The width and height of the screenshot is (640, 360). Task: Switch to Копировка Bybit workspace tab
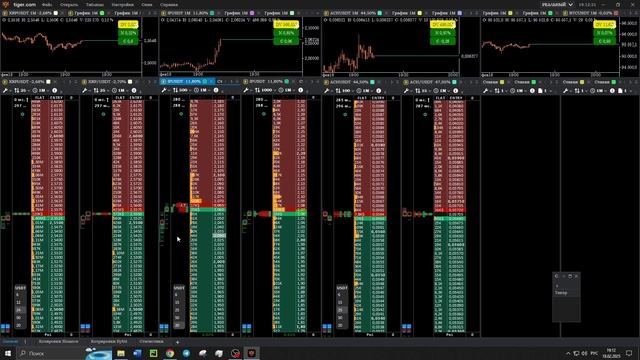pos(109,342)
